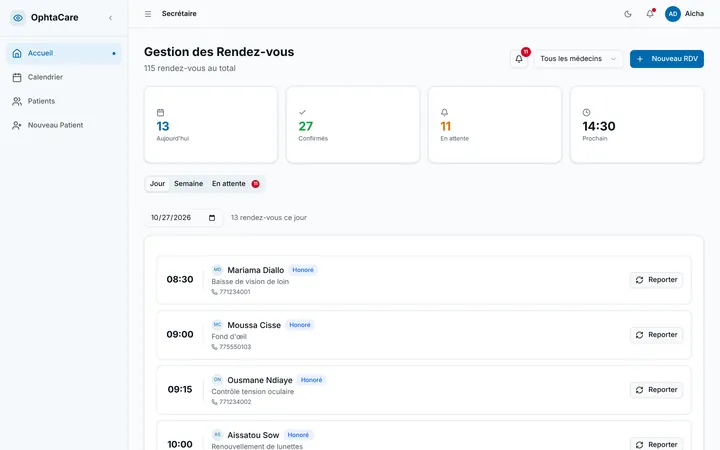Toggle dark mode with the moon icon
Screen dimensions: 720x450
(628, 14)
